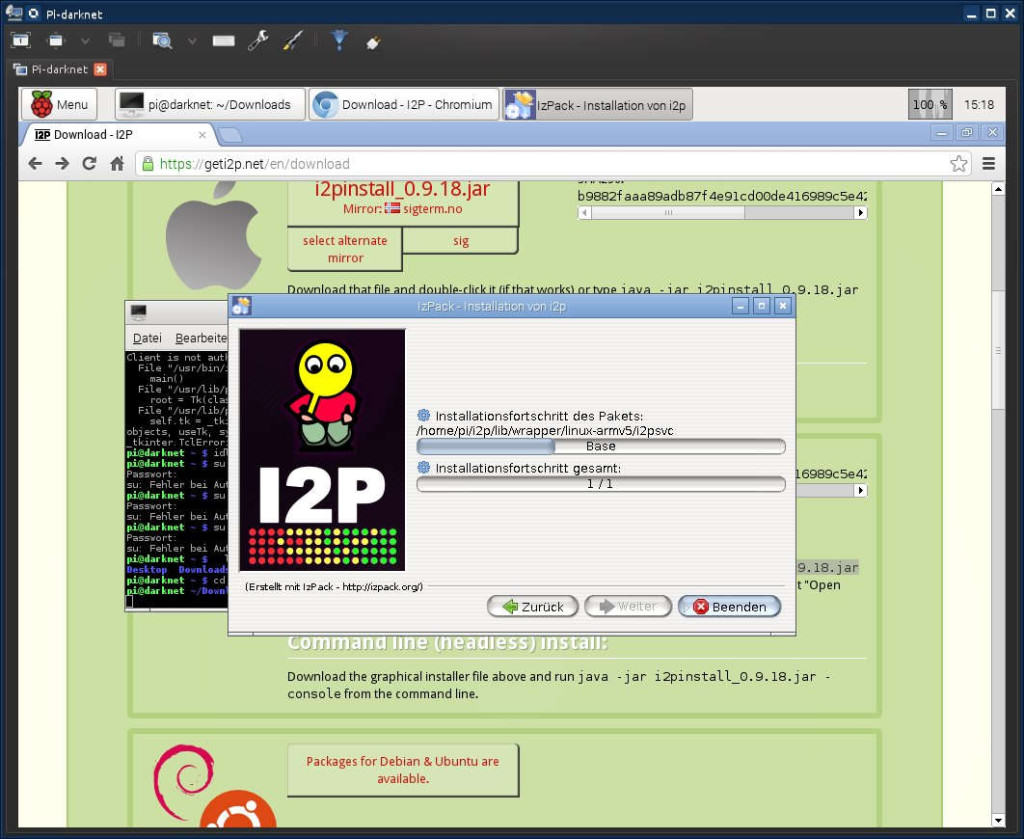Screen dimensions: 1024x839
Task: Click the Chromium vertical scrollbar thumb
Action: click(998, 350)
